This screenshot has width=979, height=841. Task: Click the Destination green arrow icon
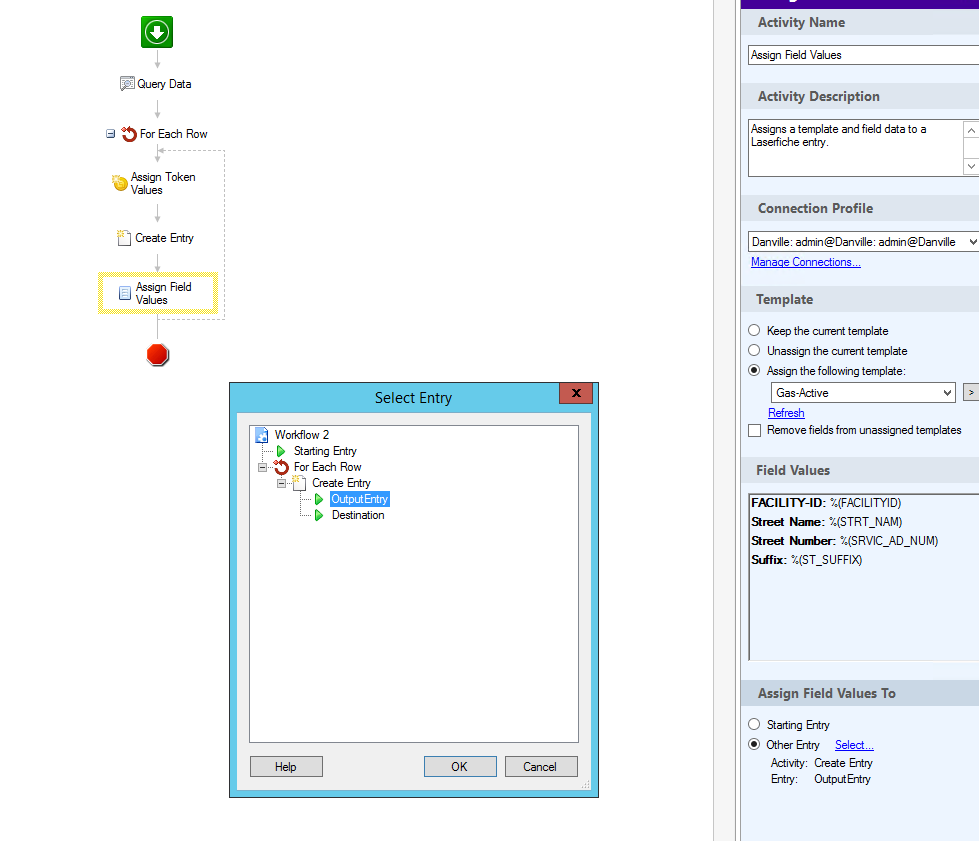(319, 515)
